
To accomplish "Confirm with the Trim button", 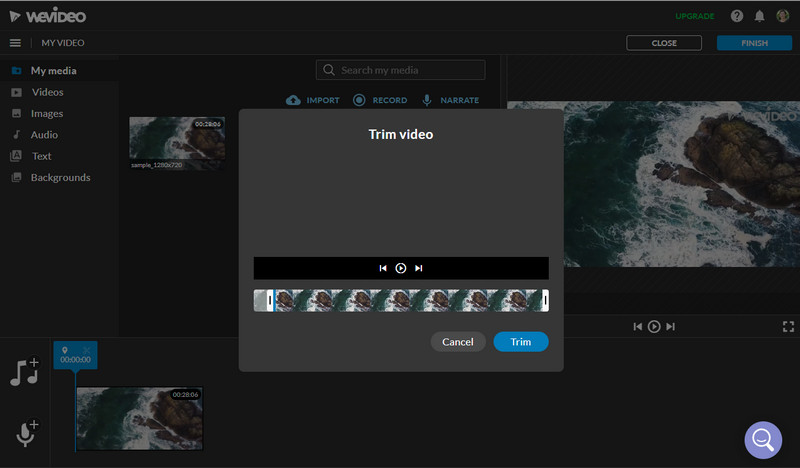I will tap(521, 342).
